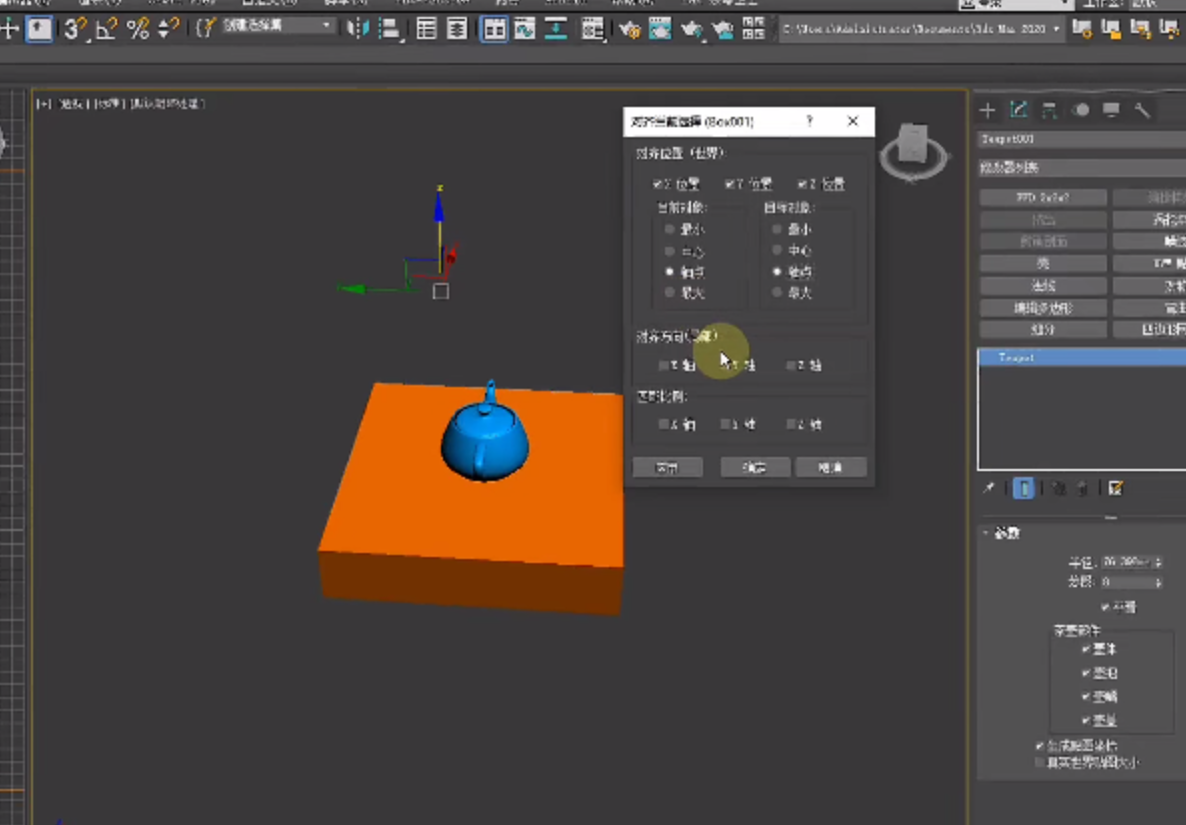Click the Angle Snap toggle icon

[x=106, y=29]
